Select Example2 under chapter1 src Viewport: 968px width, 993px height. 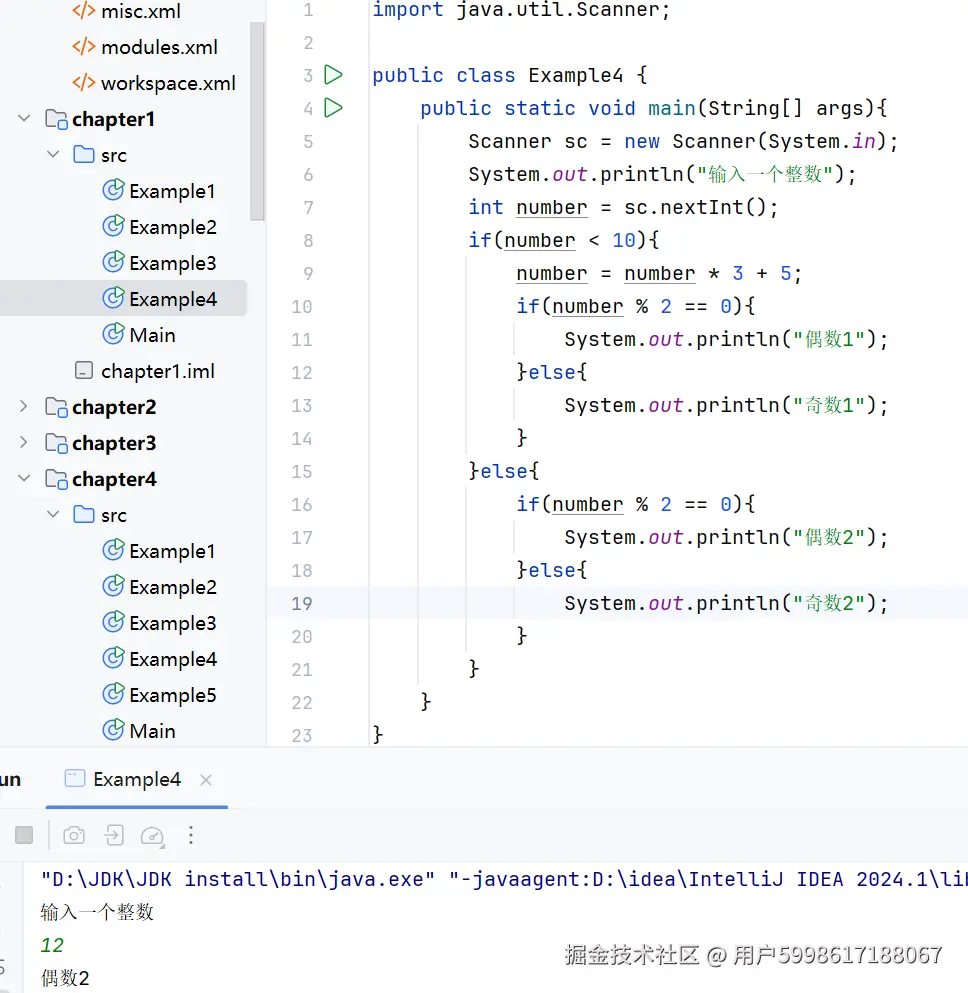(x=160, y=227)
